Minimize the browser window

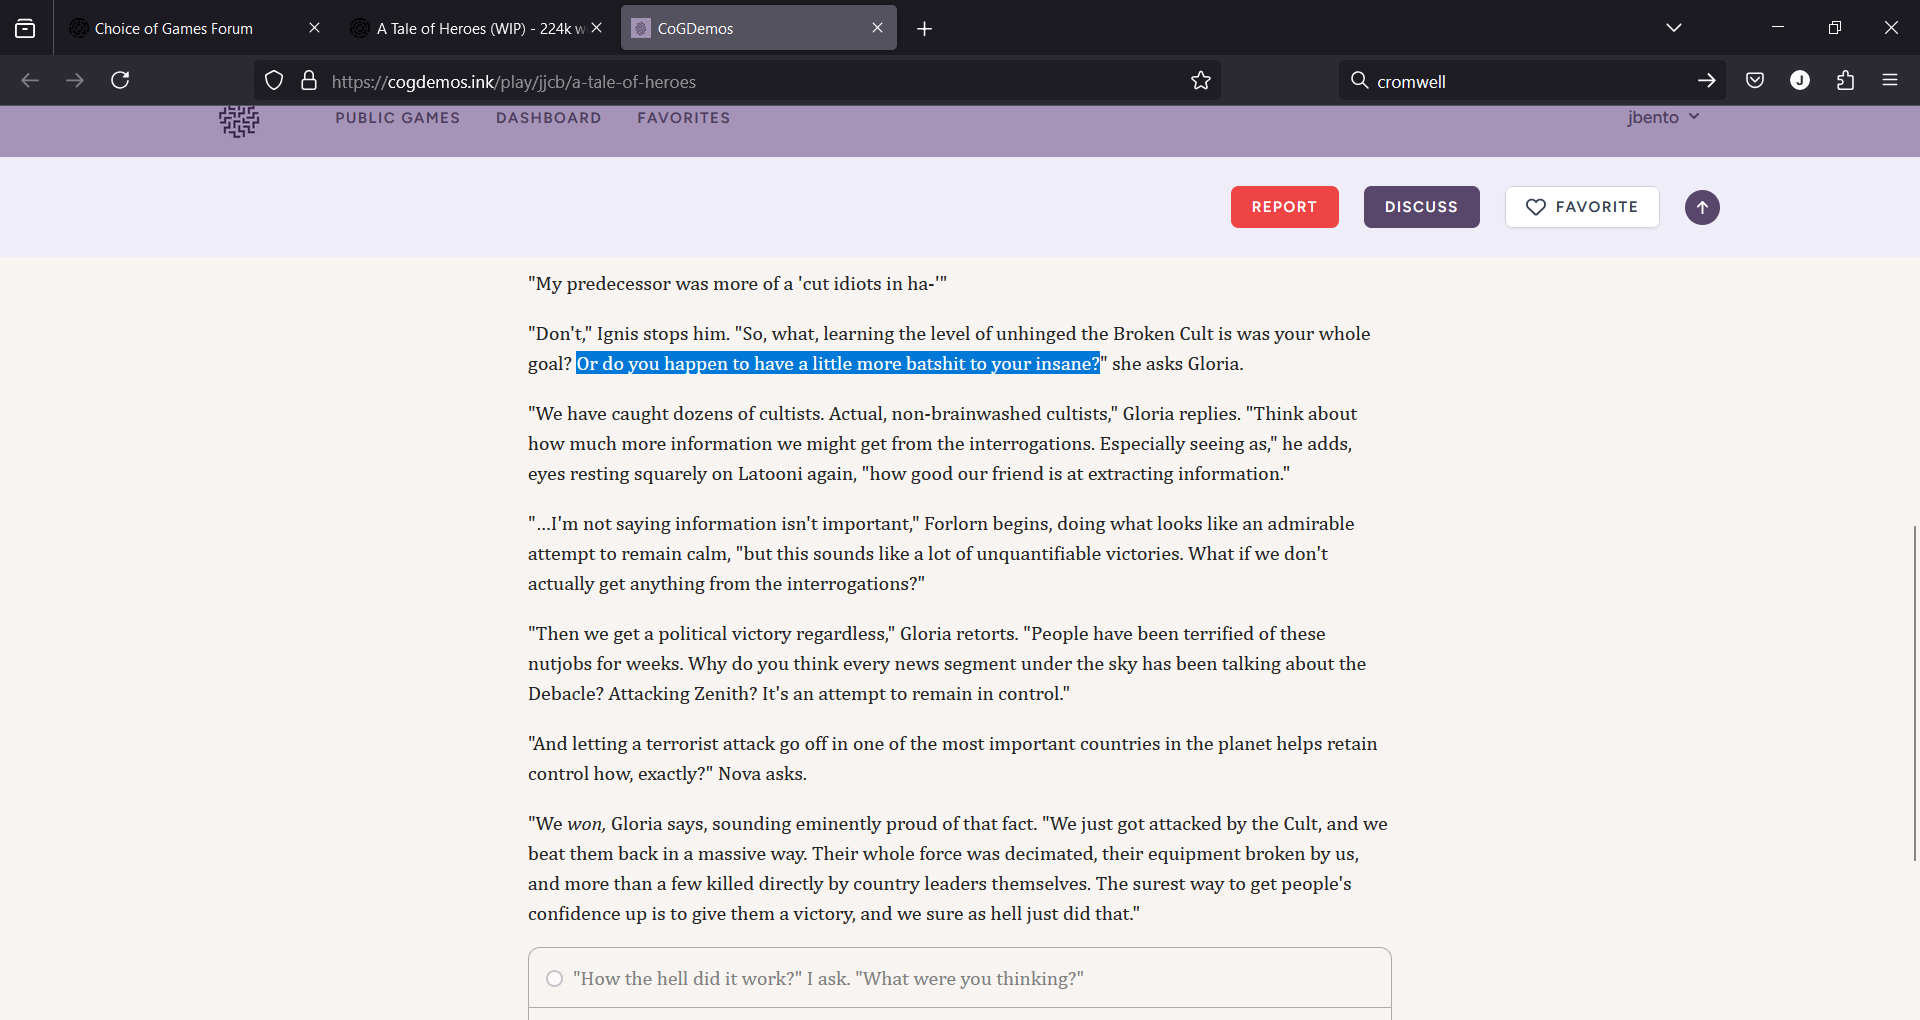click(x=1778, y=28)
